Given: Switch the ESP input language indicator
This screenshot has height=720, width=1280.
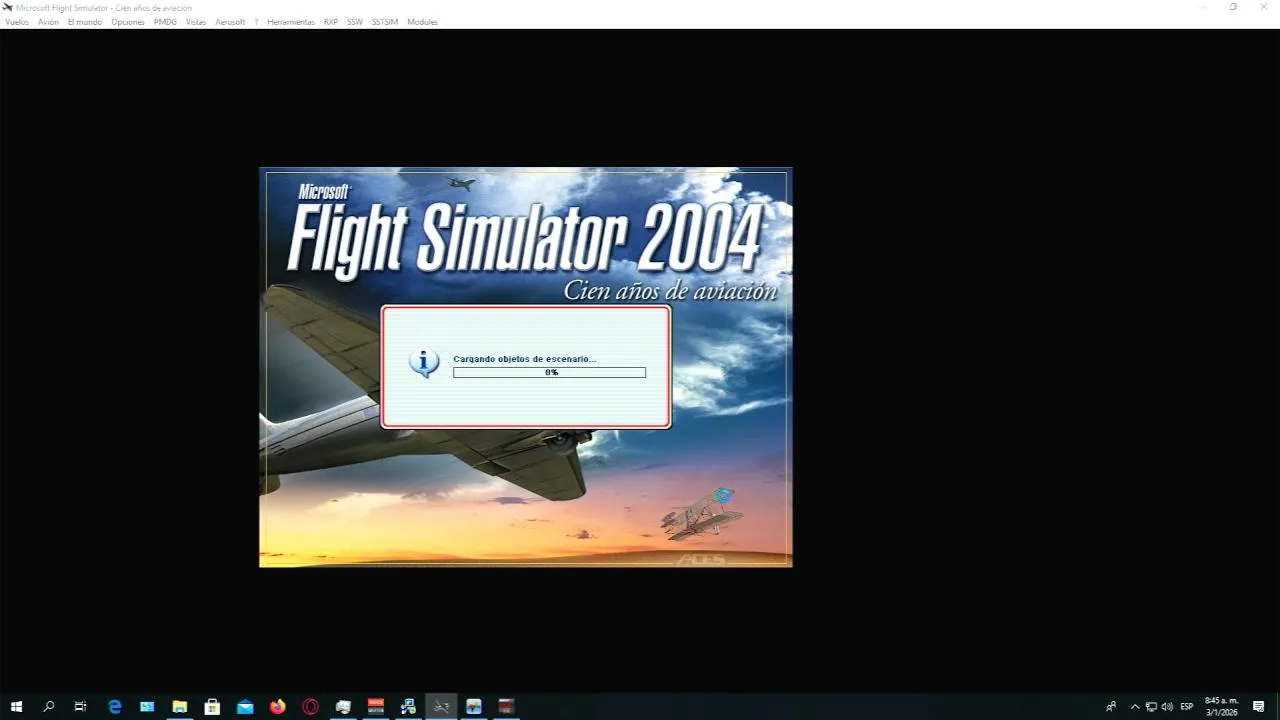Looking at the screenshot, I should tap(1187, 707).
